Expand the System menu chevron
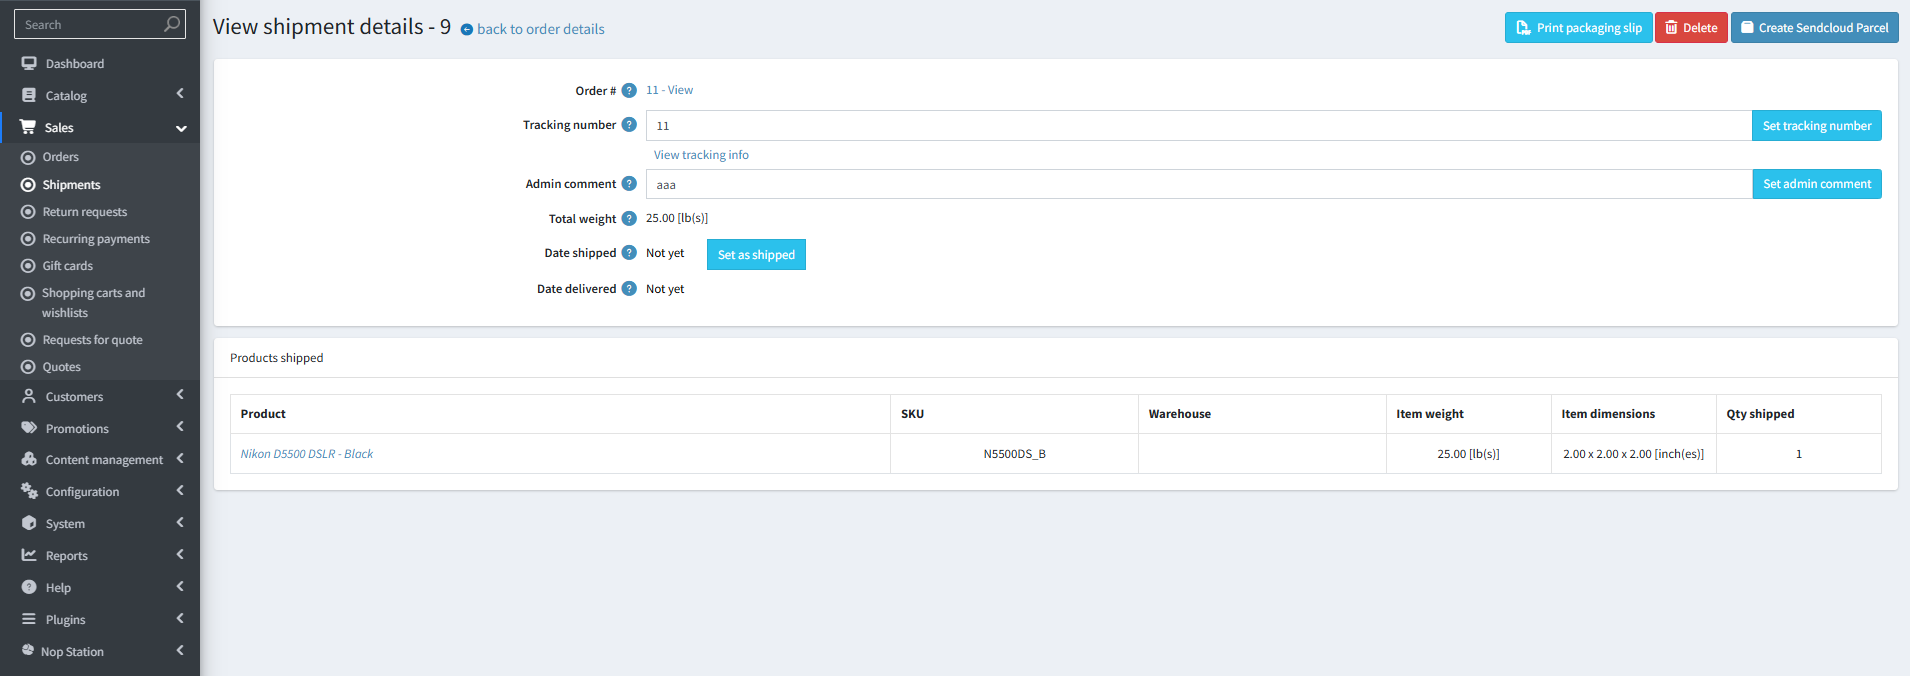The width and height of the screenshot is (1910, 676). coord(180,522)
